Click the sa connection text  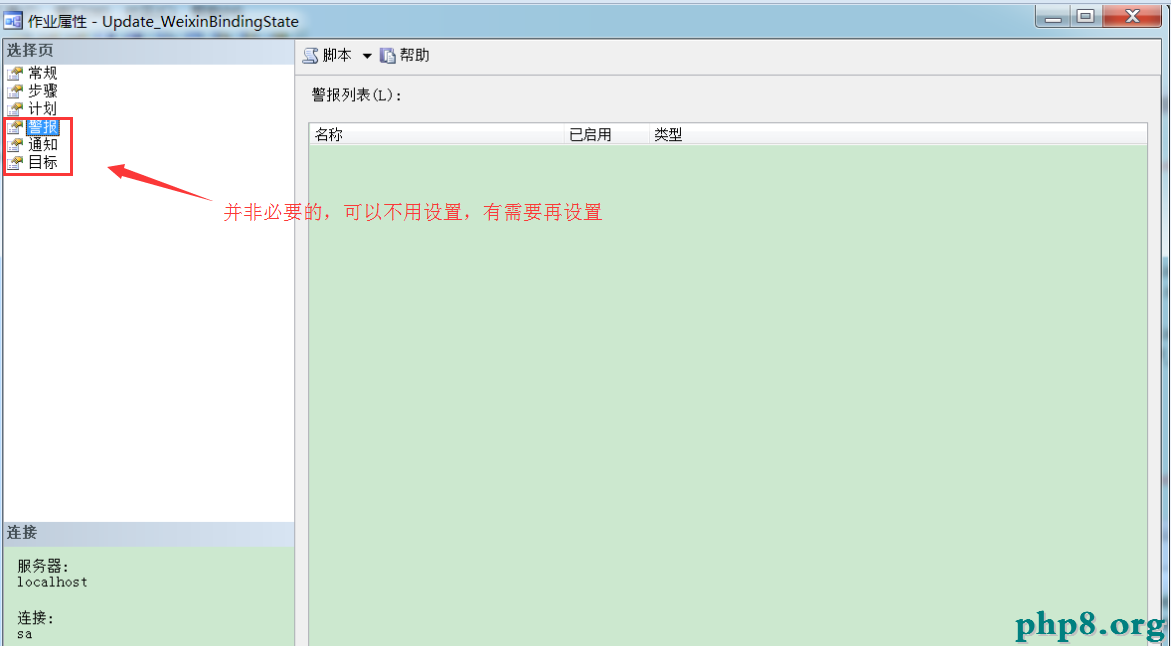25,633
